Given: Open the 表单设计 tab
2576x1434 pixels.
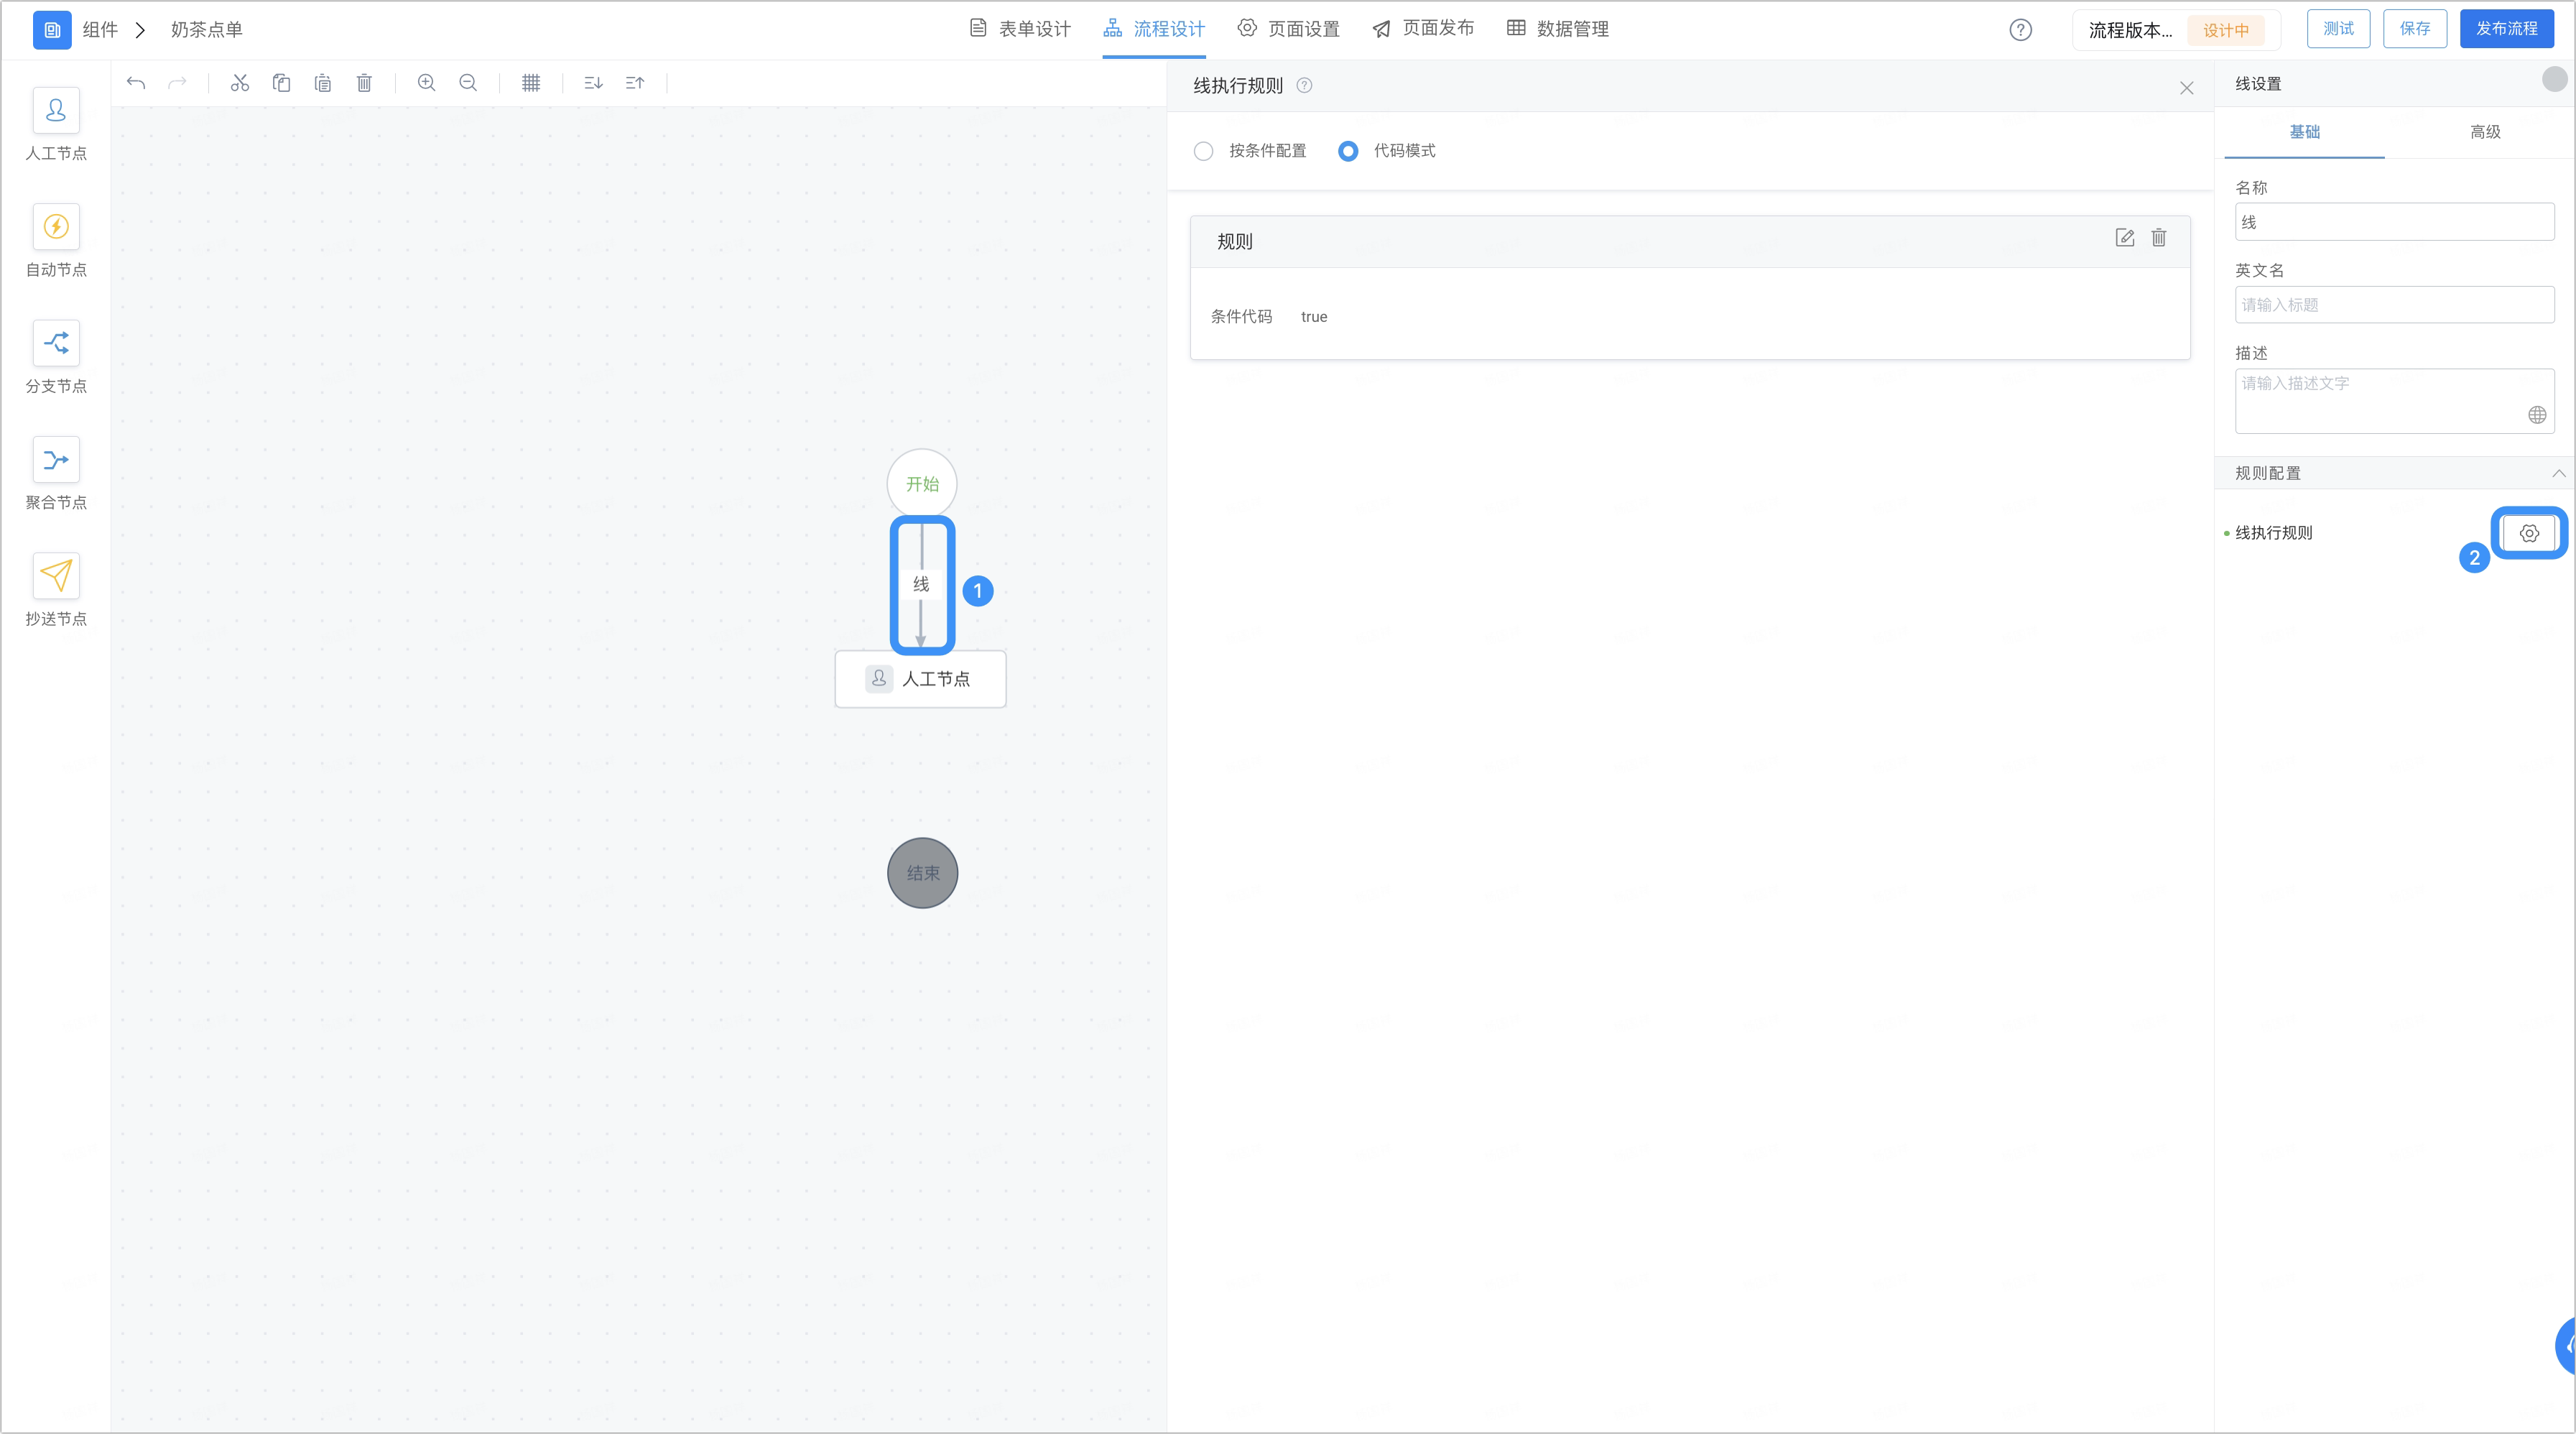Looking at the screenshot, I should coord(1020,29).
